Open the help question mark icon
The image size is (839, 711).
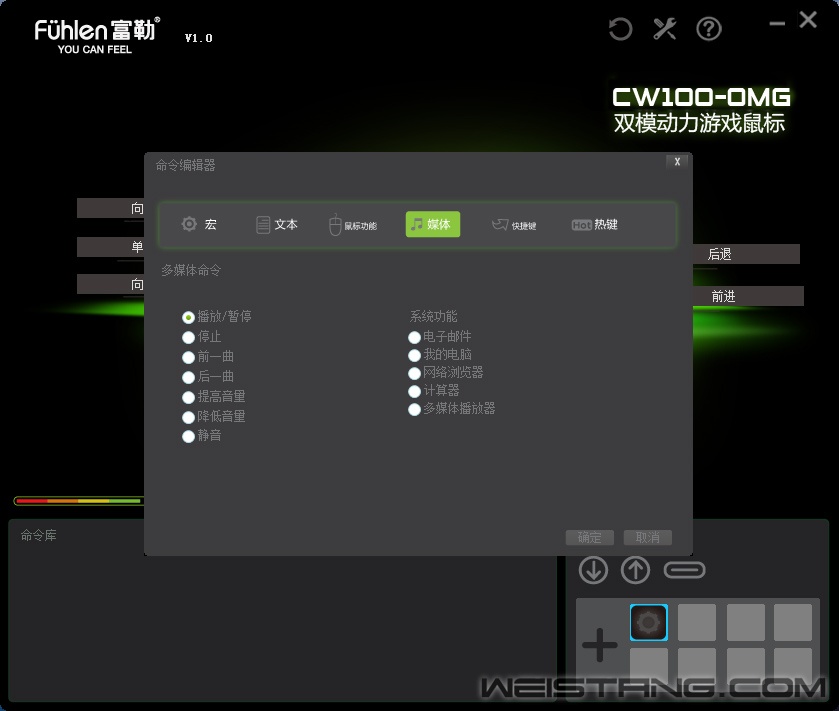click(709, 29)
